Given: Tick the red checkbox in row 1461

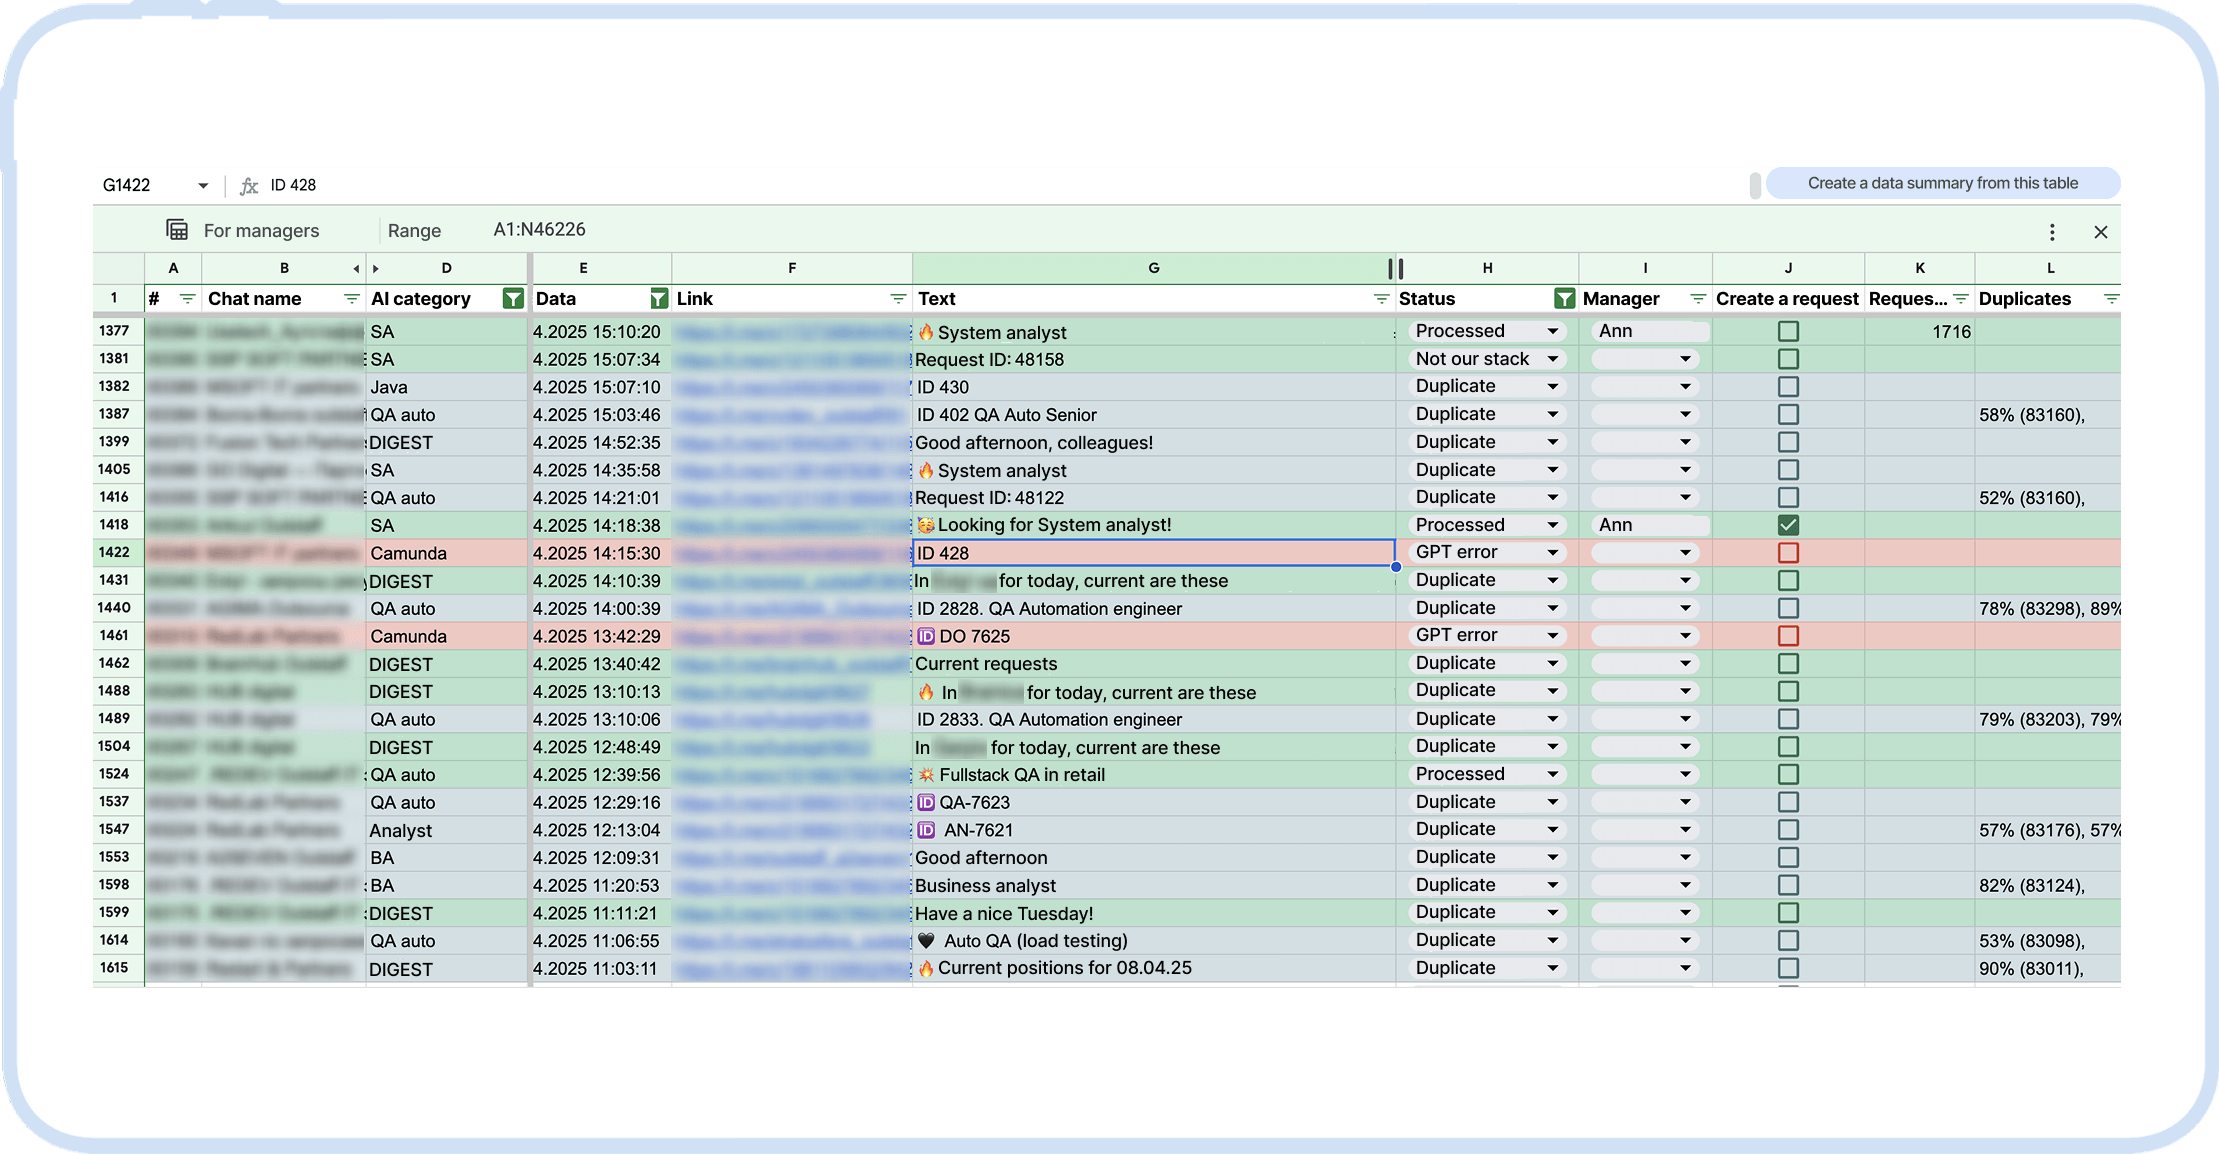Looking at the screenshot, I should (1788, 636).
